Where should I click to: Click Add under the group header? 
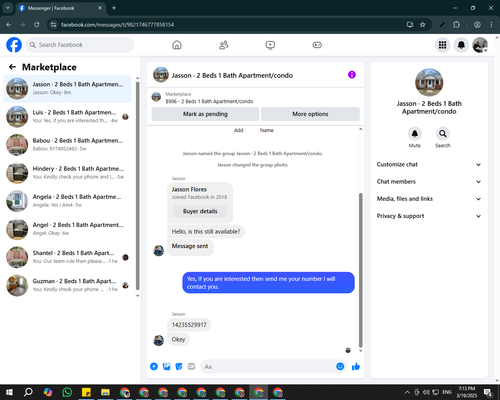click(239, 130)
